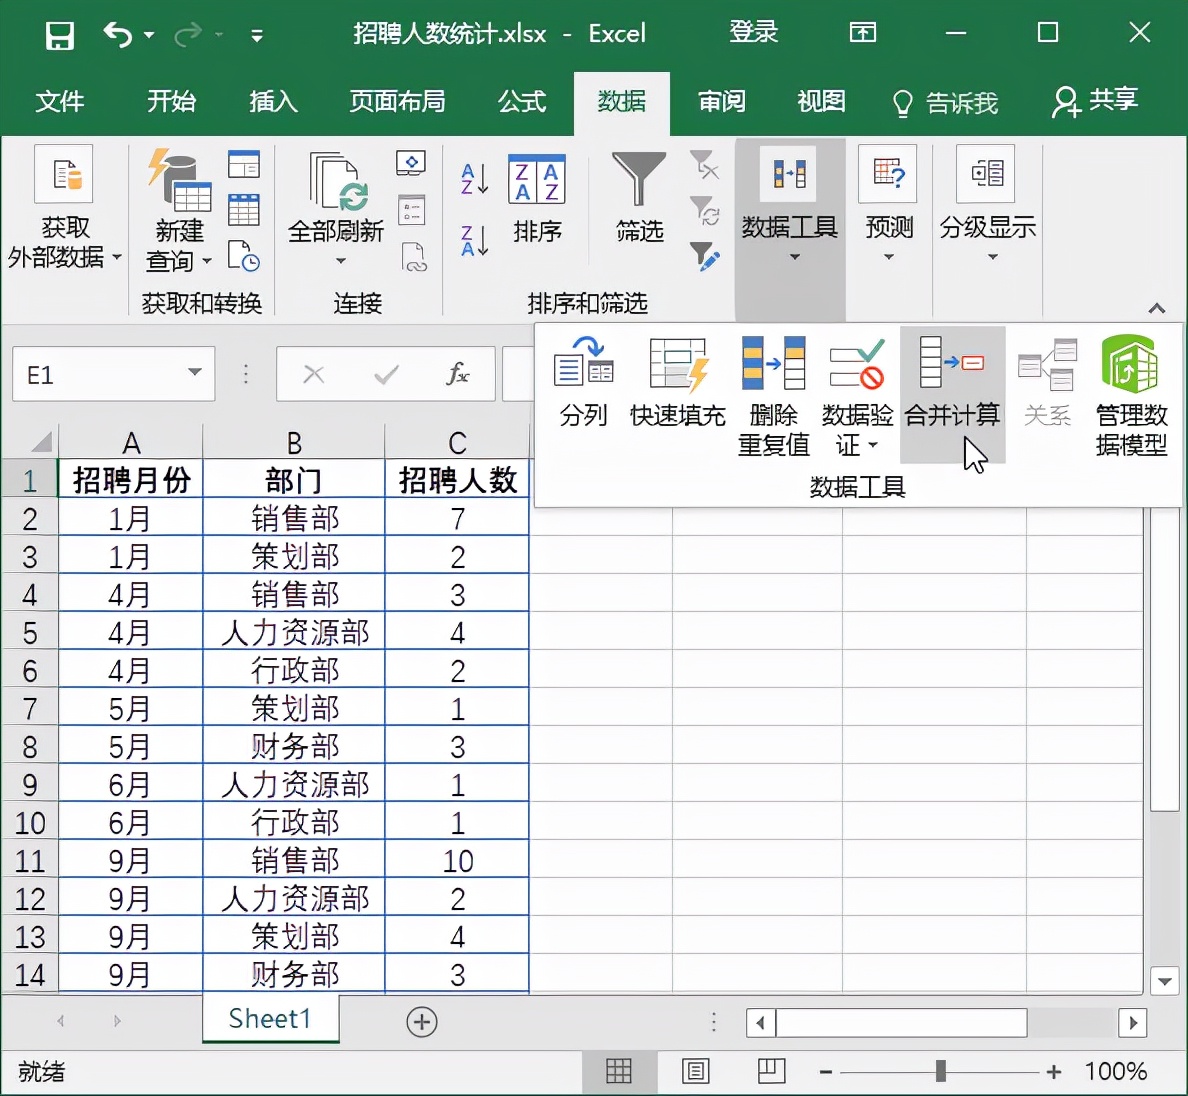
Task: Click the Sheet1 tab
Action: pos(270,1019)
